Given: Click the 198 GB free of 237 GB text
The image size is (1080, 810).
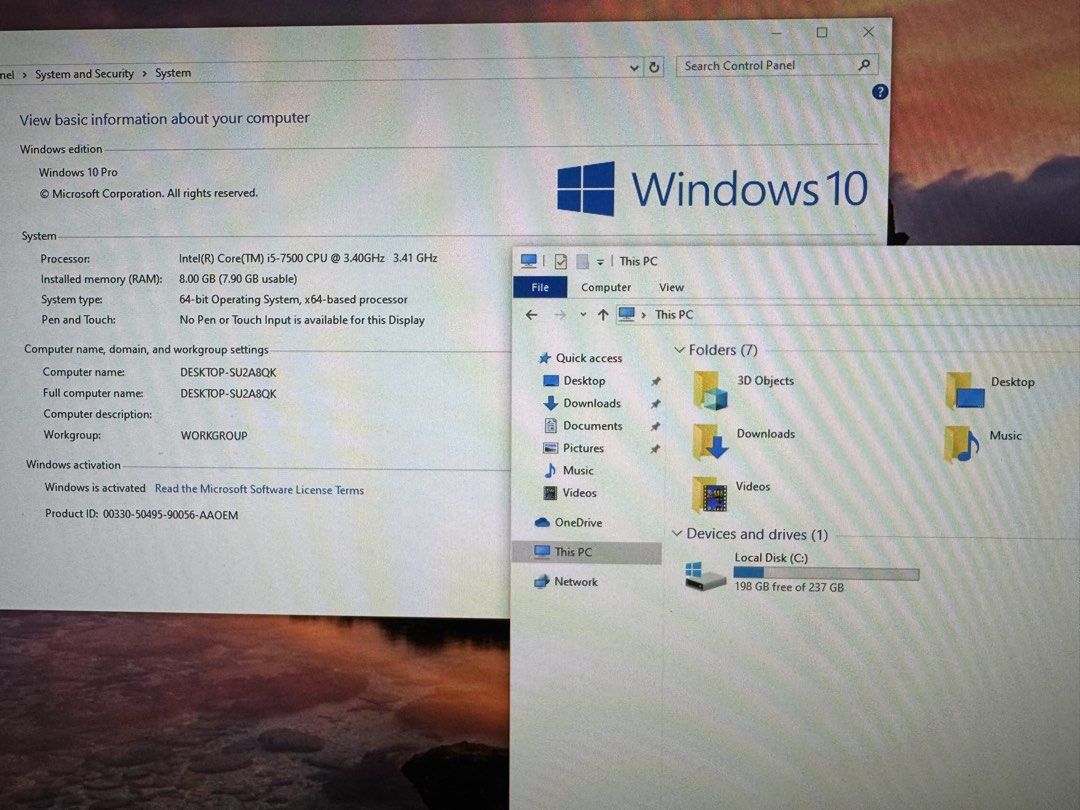Looking at the screenshot, I should click(x=789, y=588).
